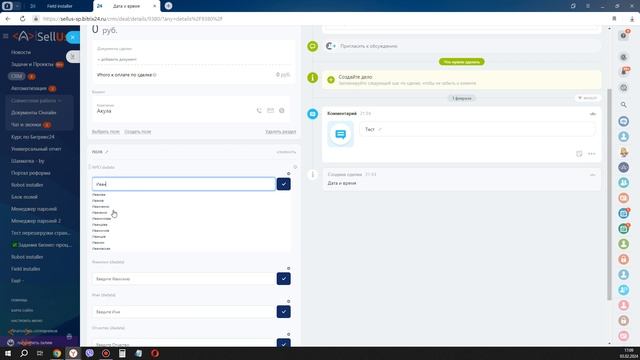
Task: Open the filter dropdown in the timeline
Action: (587, 98)
